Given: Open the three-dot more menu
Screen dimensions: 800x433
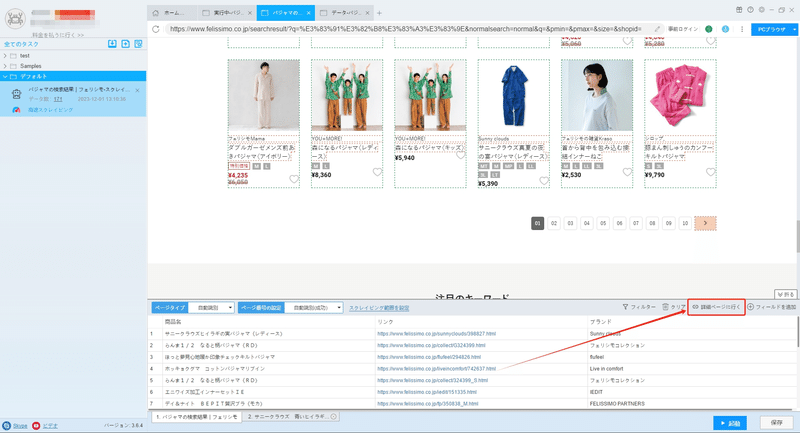Looking at the screenshot, I should pyautogui.click(x=742, y=29).
